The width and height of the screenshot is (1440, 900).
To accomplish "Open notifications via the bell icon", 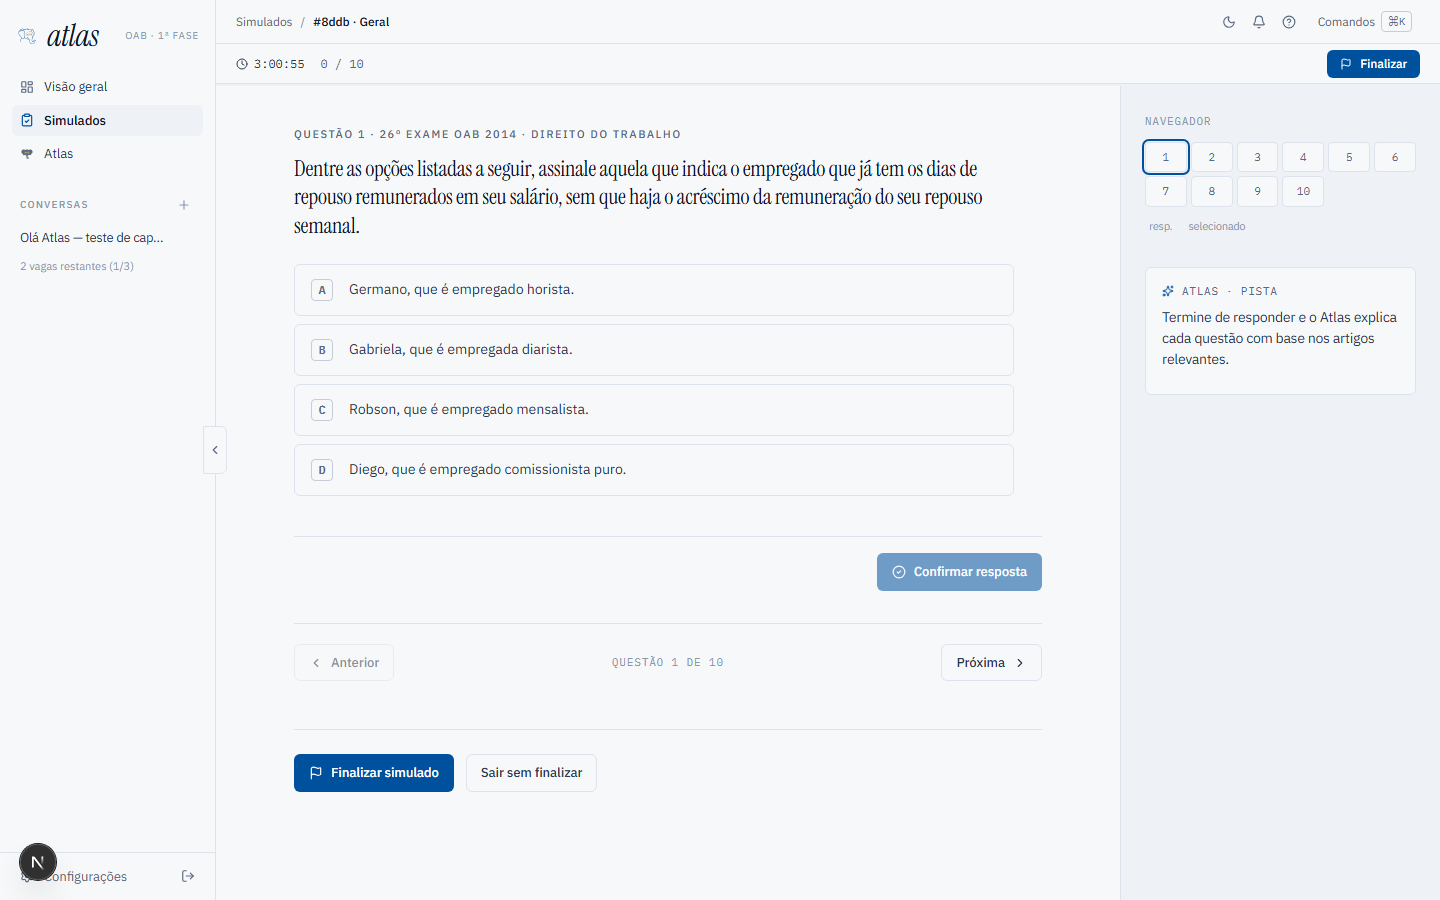I will (1259, 22).
